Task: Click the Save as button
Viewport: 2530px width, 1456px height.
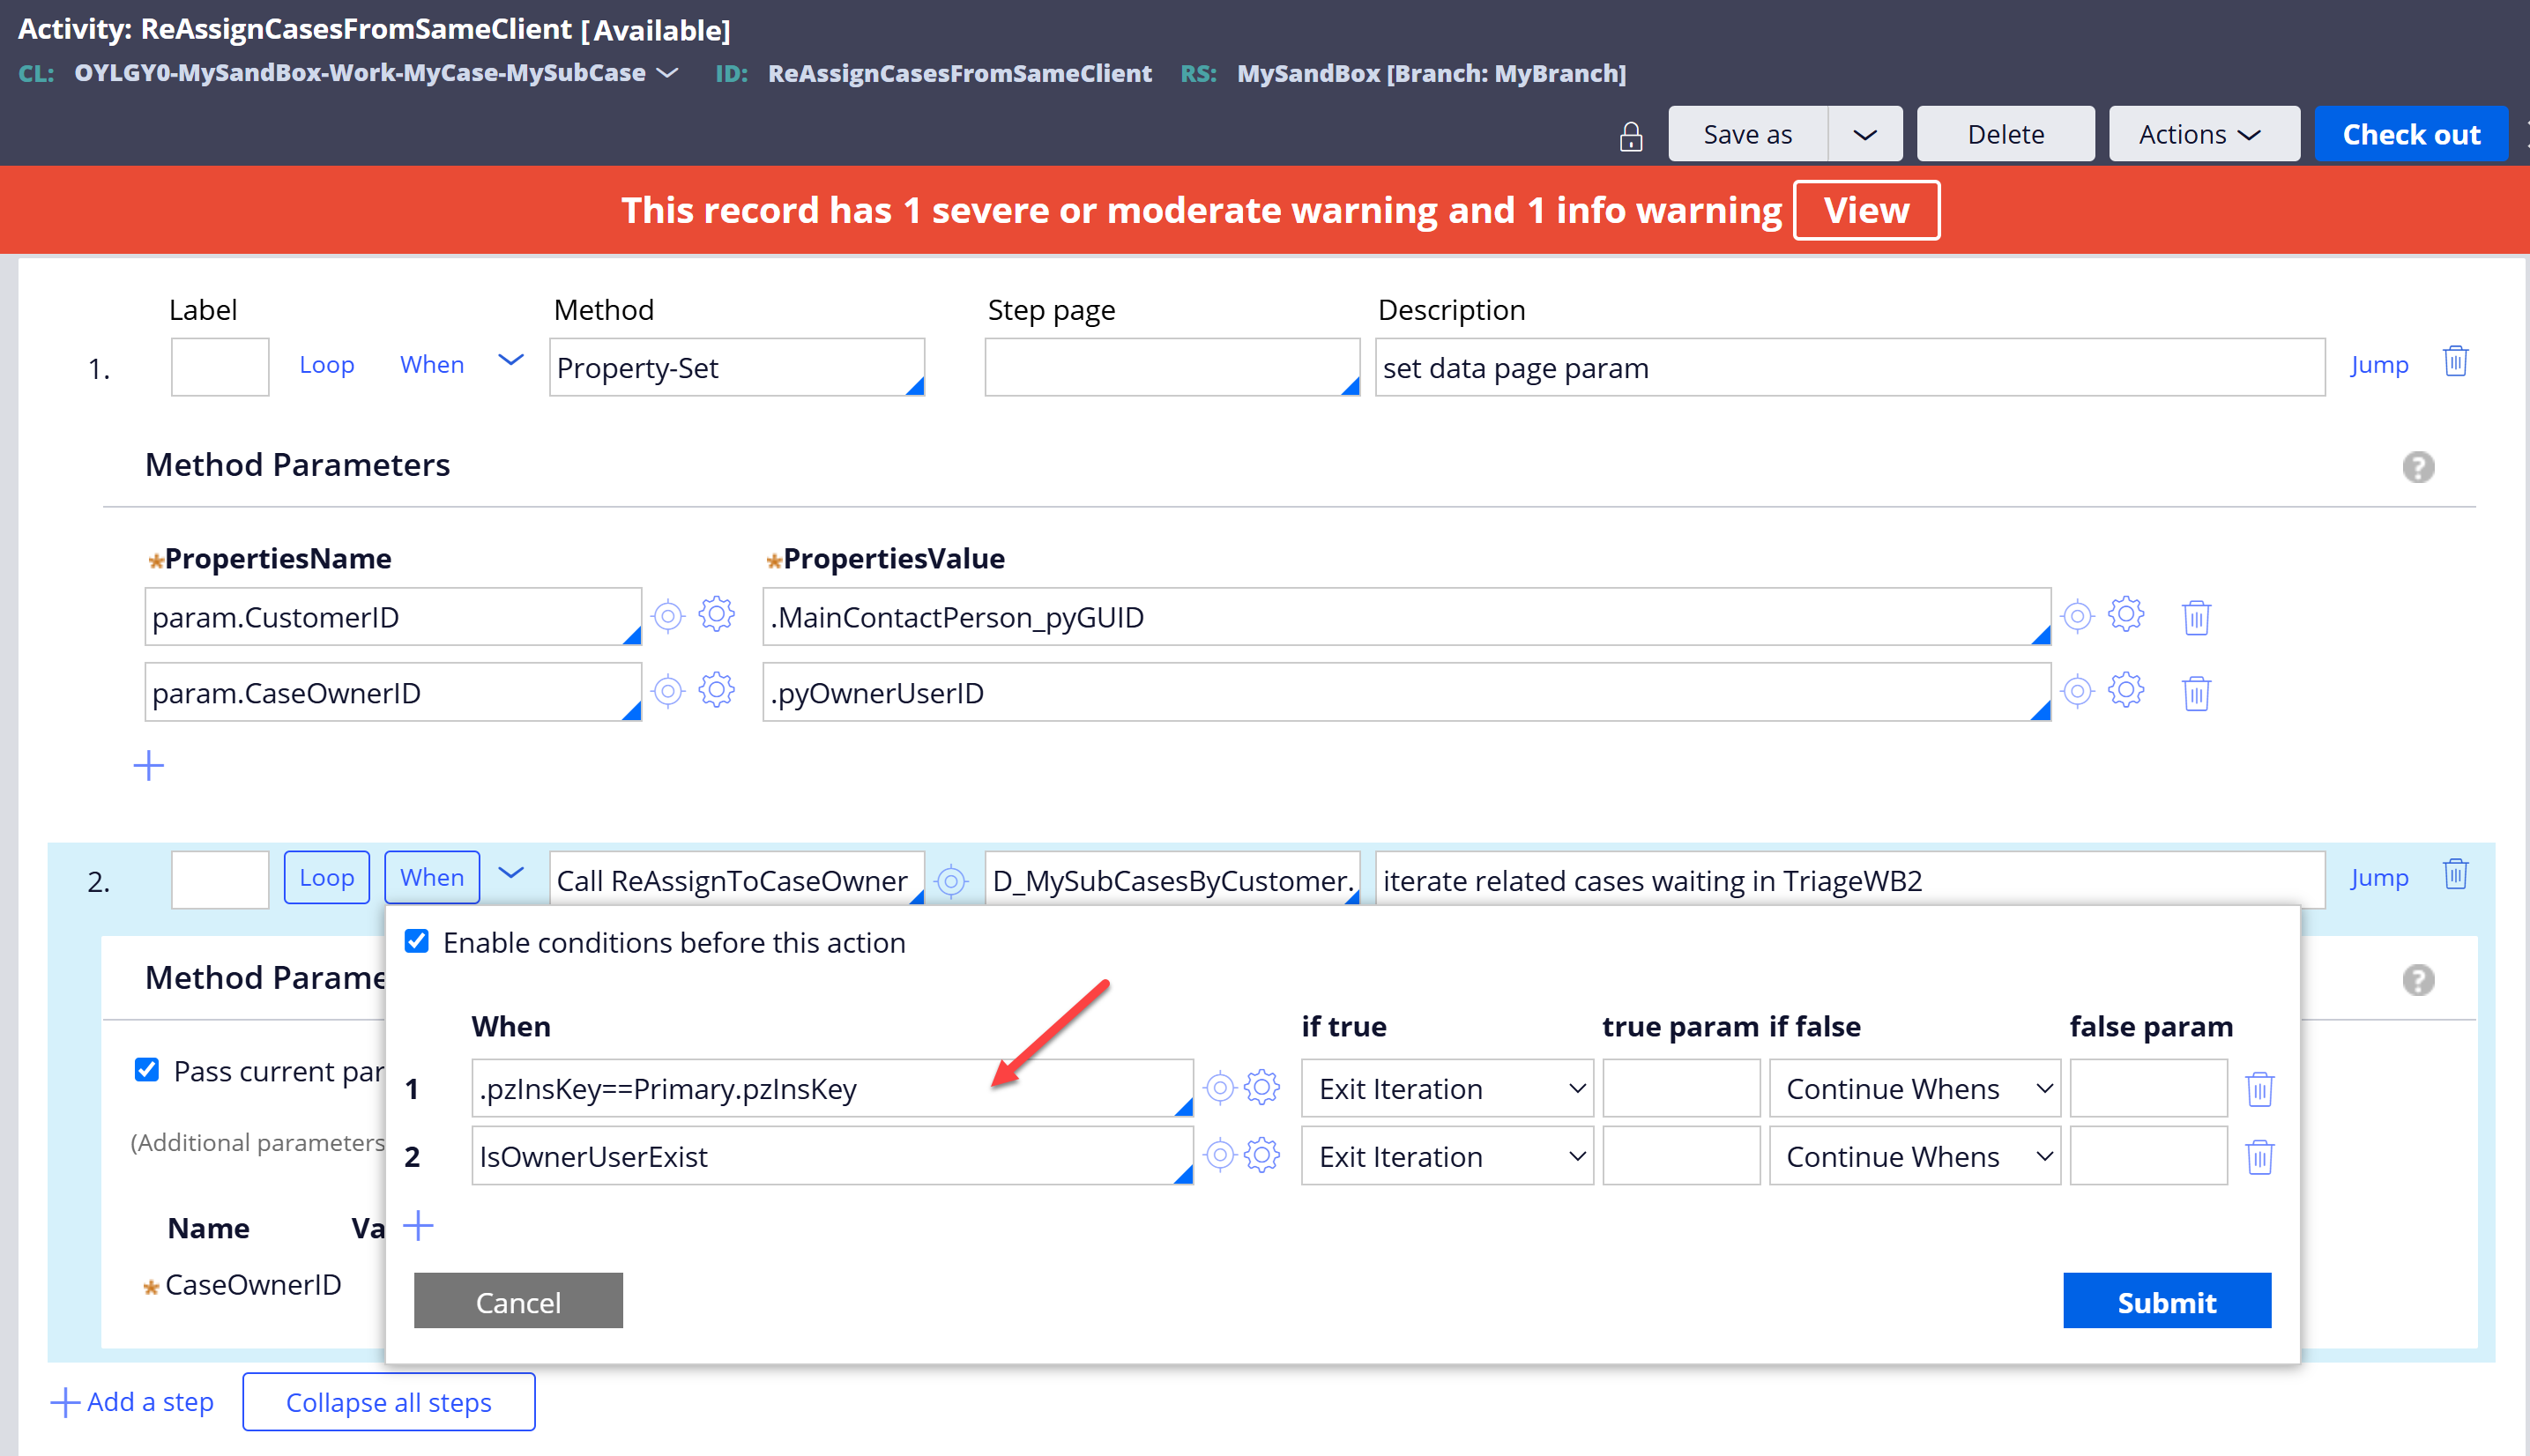Action: [1747, 134]
